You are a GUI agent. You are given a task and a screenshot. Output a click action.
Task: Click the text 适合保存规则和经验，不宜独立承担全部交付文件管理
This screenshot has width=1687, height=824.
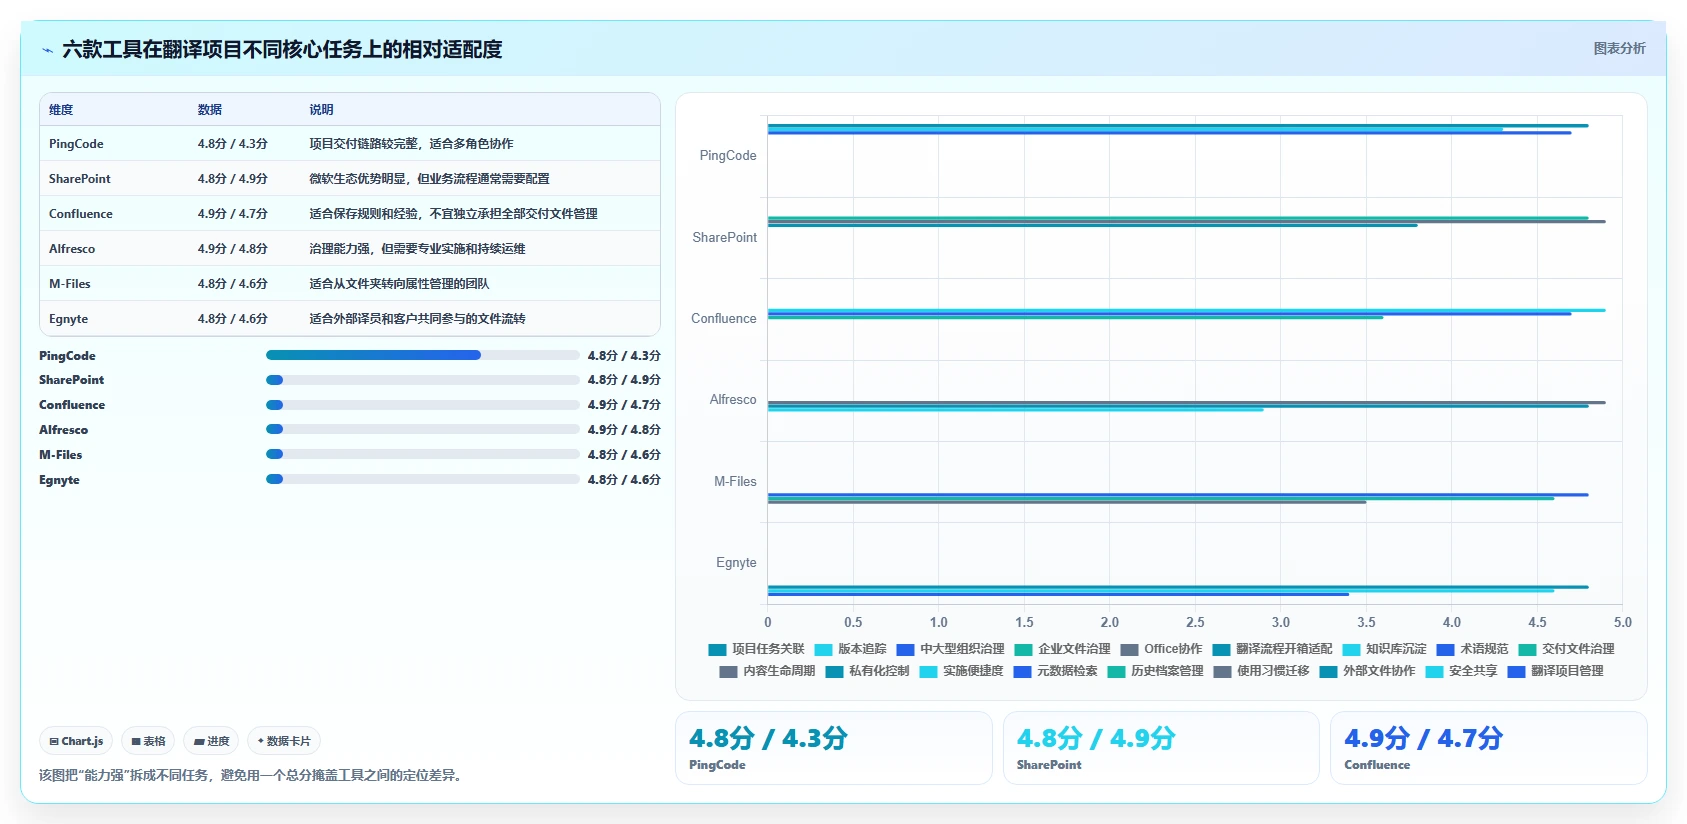(x=453, y=214)
